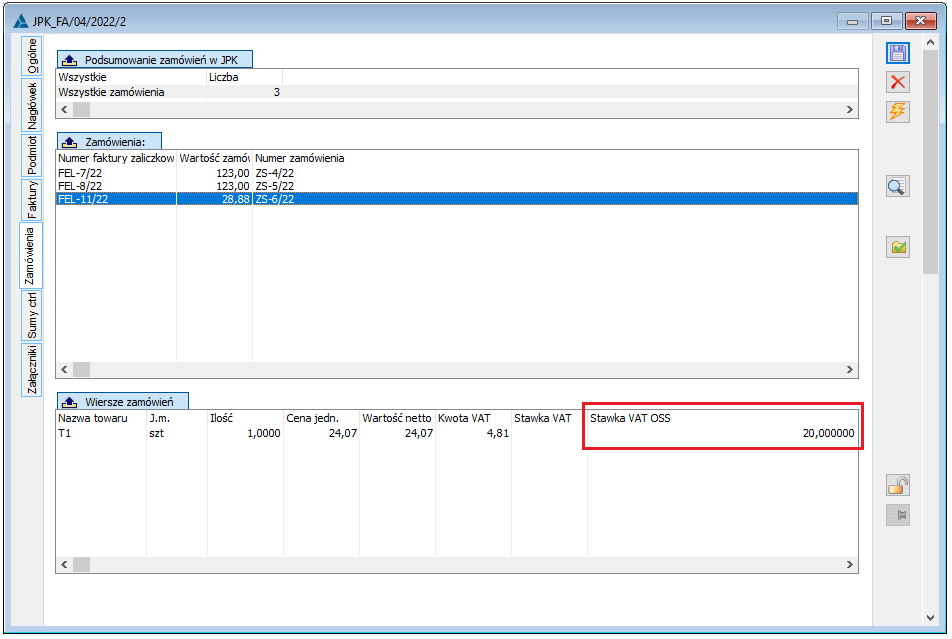The height and width of the screenshot is (639, 952).
Task: Click order number ZS-4/22
Action: [x=274, y=173]
